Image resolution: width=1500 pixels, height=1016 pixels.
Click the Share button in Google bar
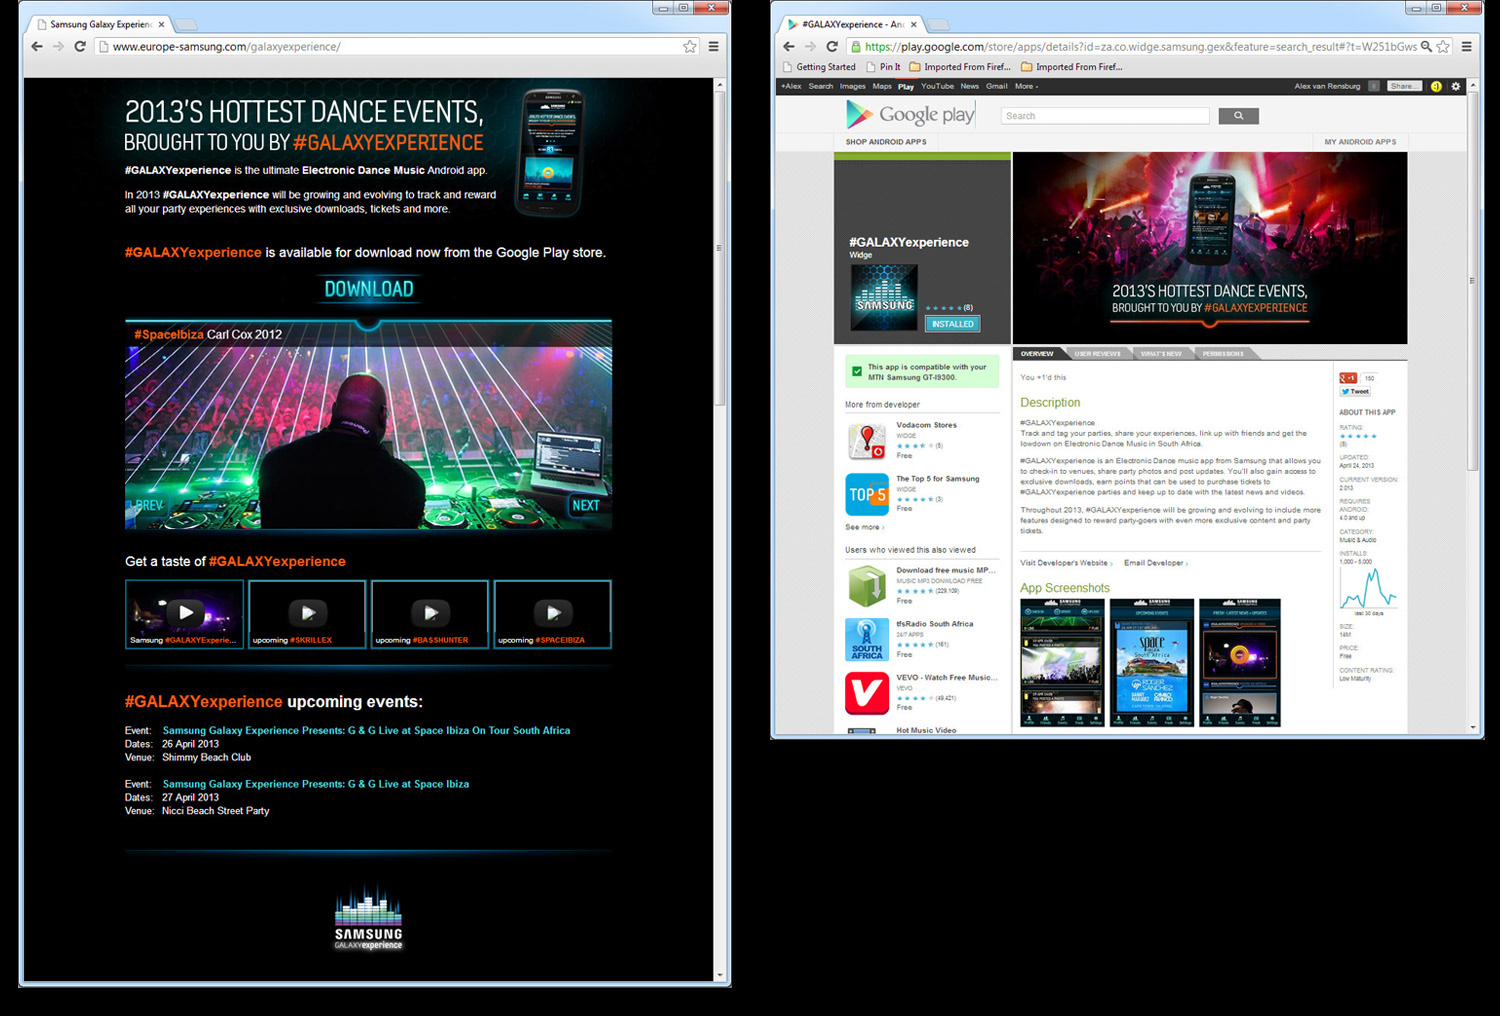coord(1404,86)
